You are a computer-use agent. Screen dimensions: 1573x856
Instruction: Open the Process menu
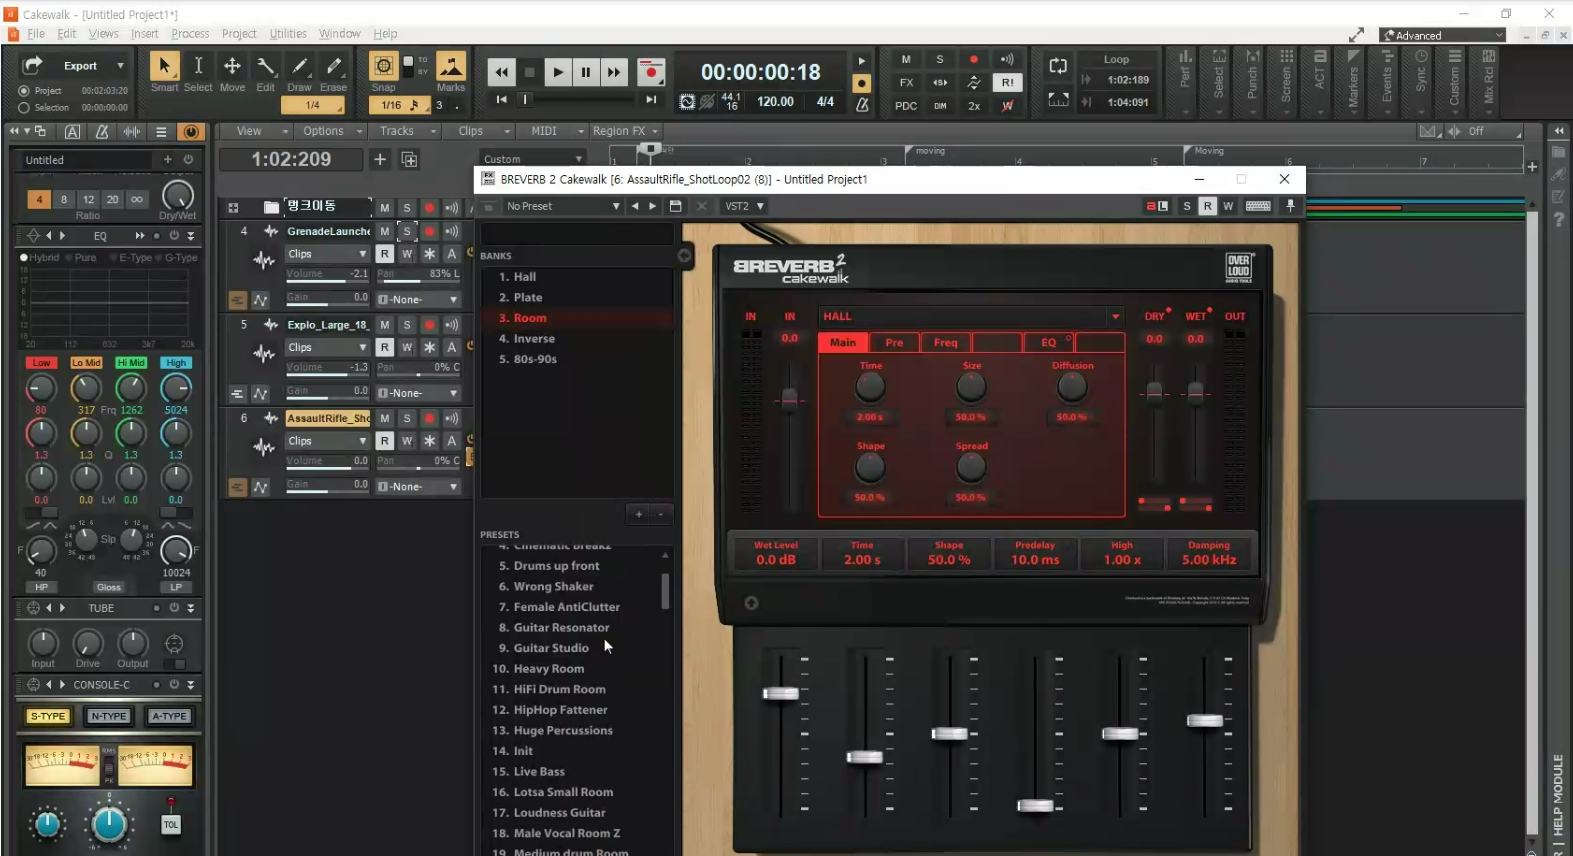(x=190, y=33)
